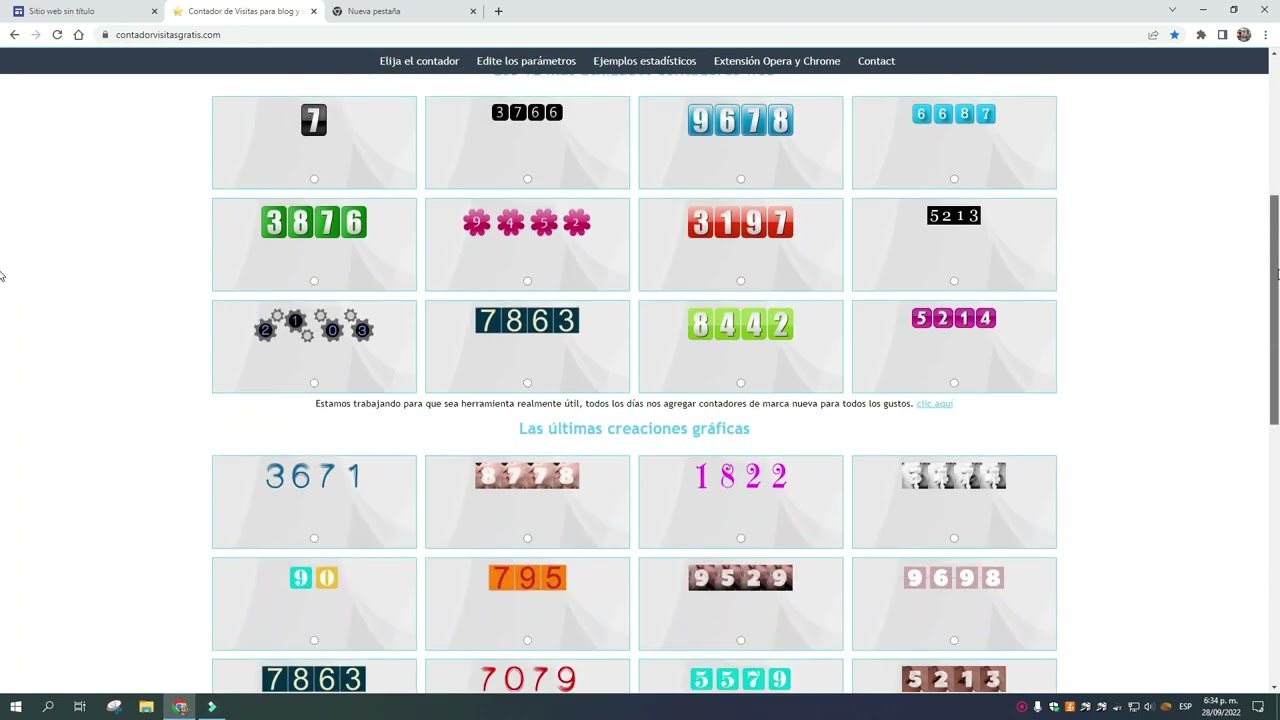Screen dimensions: 1280x720
Task: Pick radio under magenta '1822' counter
Action: [x=741, y=538]
